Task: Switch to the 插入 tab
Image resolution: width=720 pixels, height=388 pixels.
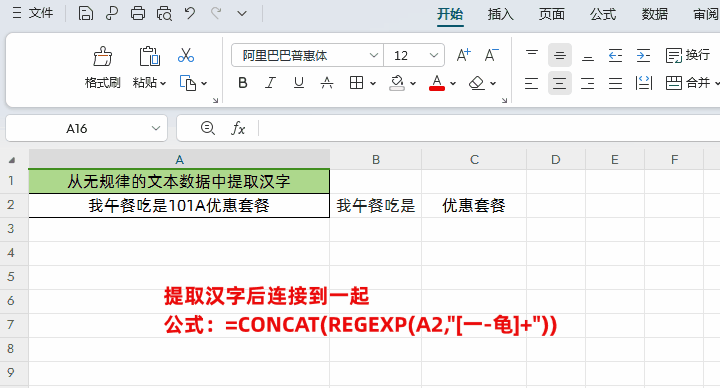Action: pyautogui.click(x=500, y=14)
